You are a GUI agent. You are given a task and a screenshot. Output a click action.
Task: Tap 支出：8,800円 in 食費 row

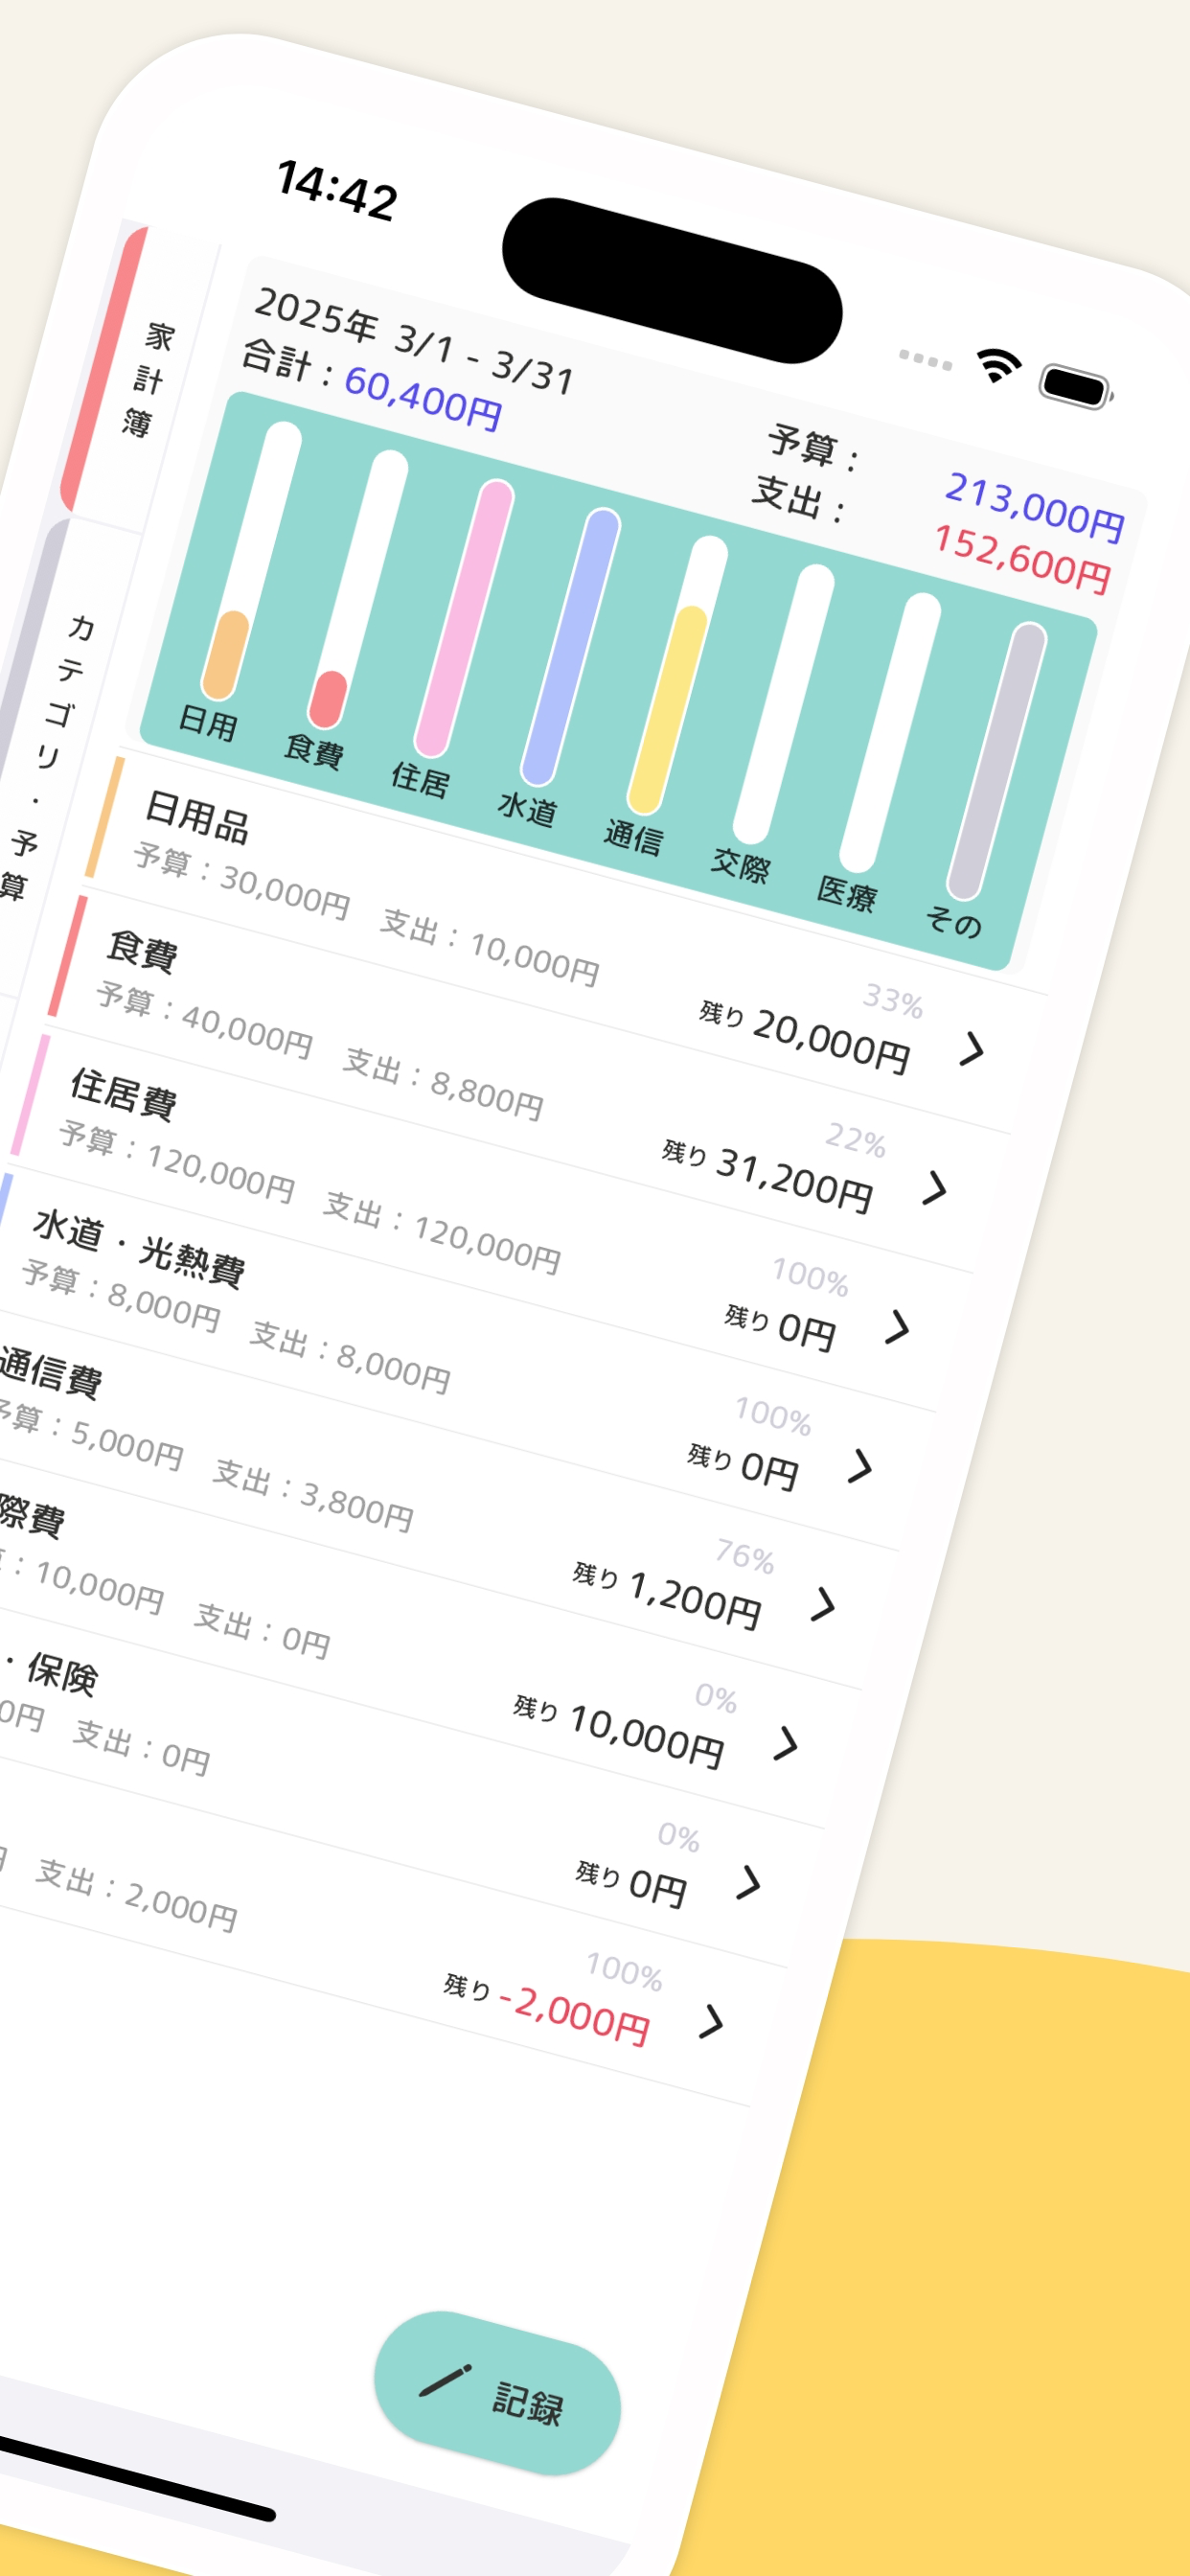point(443,1083)
